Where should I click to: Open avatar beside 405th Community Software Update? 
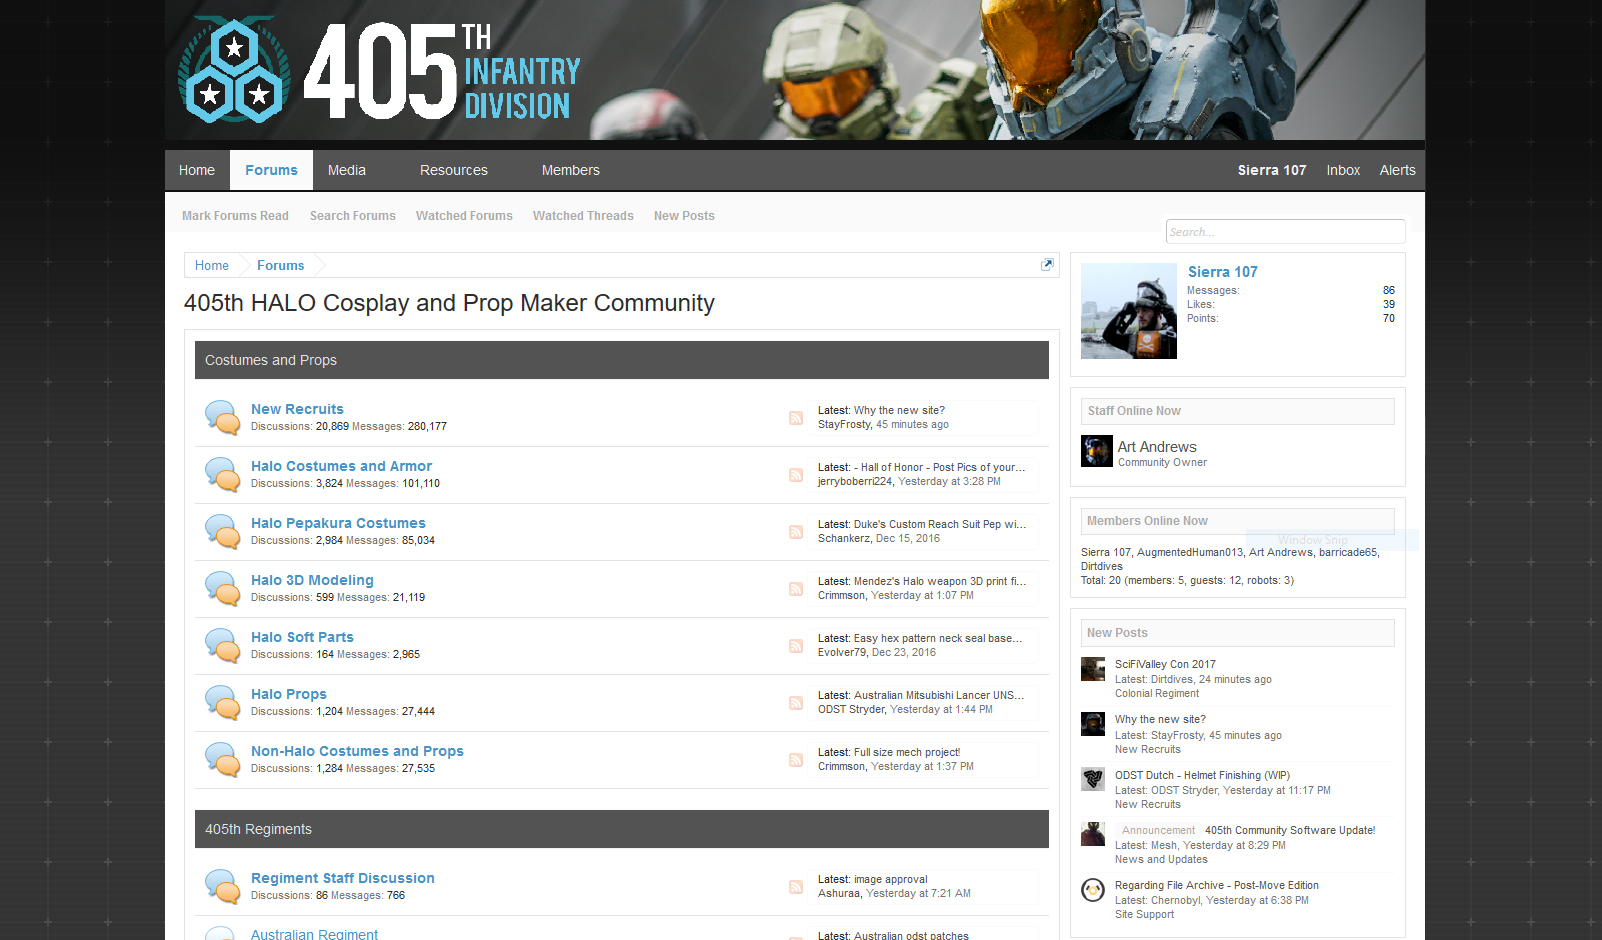(1093, 834)
